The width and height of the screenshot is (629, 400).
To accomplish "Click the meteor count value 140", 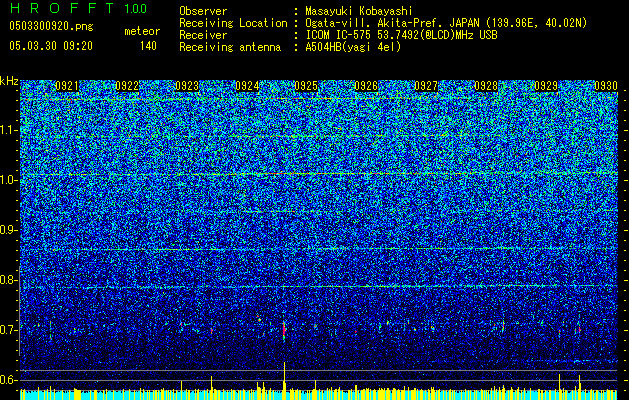I will click(x=148, y=46).
